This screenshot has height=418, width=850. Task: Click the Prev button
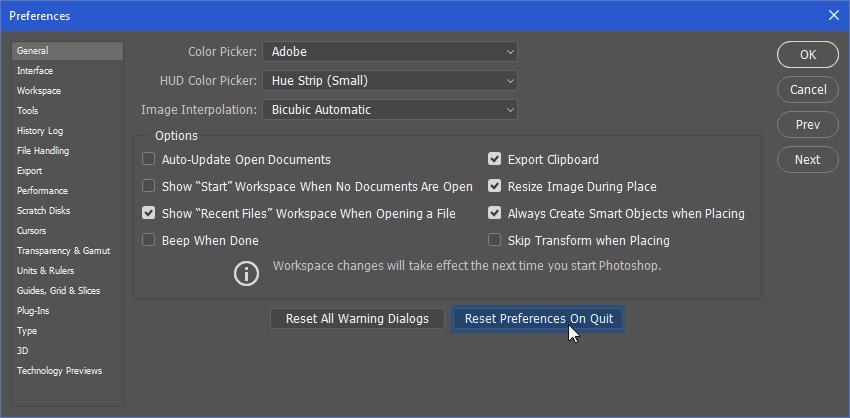pyautogui.click(x=808, y=125)
